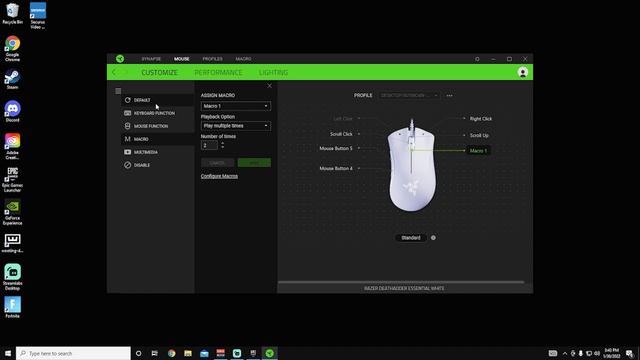
Task: Decrease number of times with down arrow
Action: tap(222, 147)
